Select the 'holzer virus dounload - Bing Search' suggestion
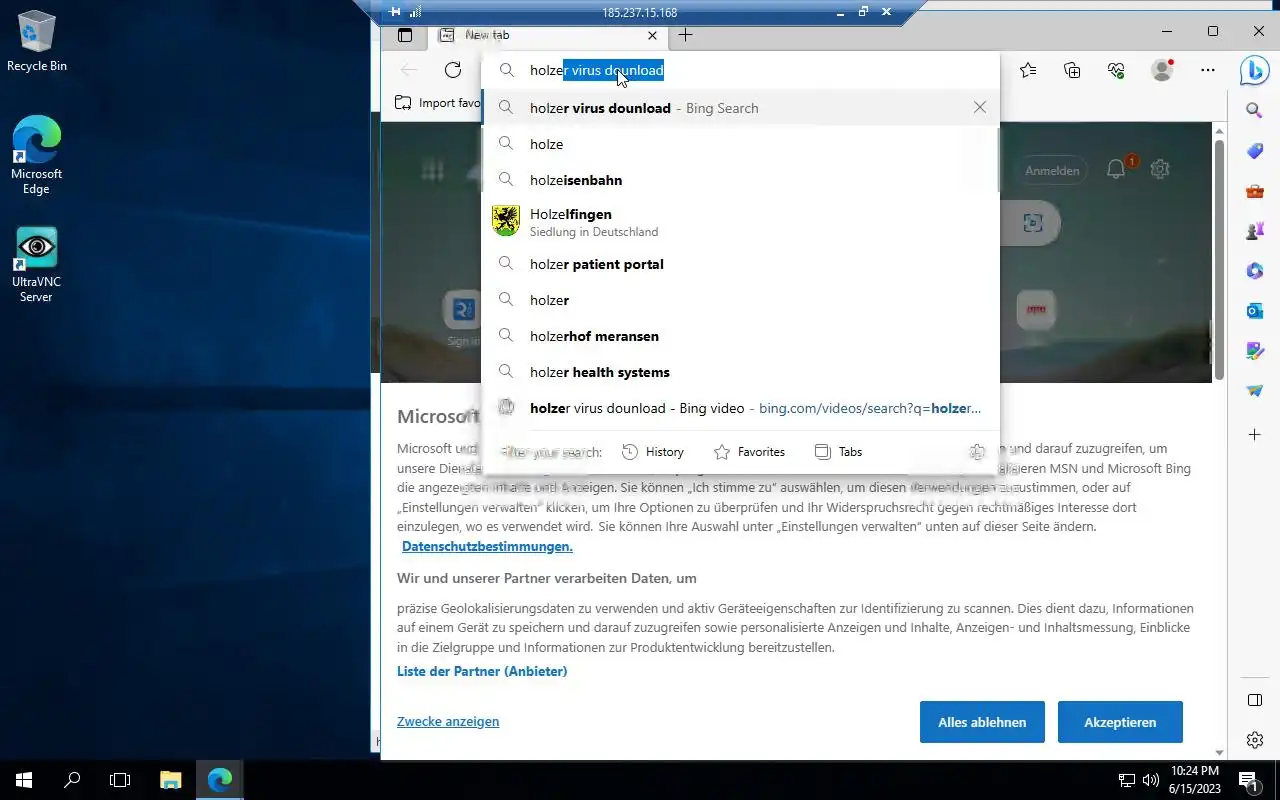The width and height of the screenshot is (1280, 800). pyautogui.click(x=740, y=108)
